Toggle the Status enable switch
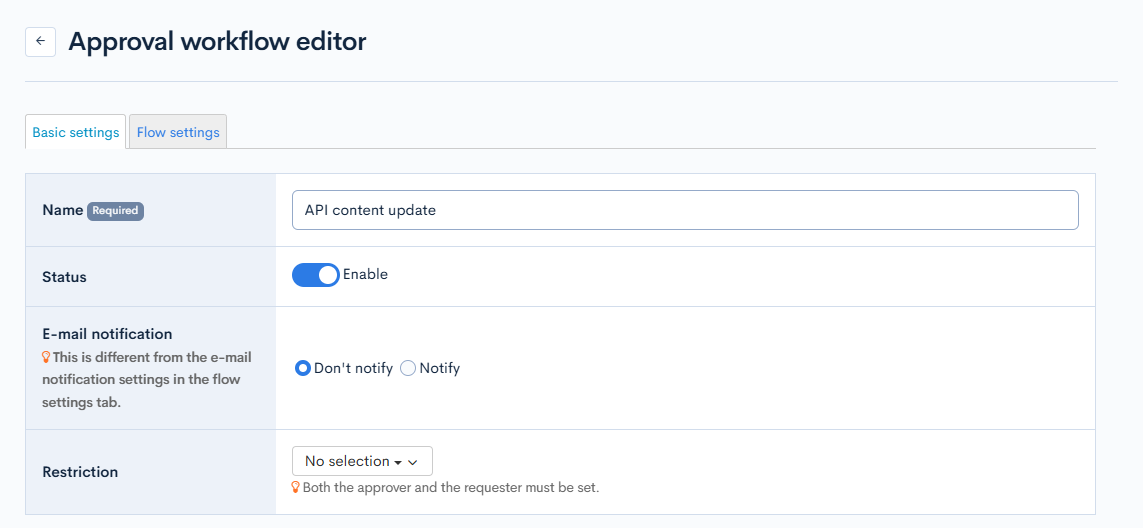Screen dimensions: 1143x528 [316, 275]
